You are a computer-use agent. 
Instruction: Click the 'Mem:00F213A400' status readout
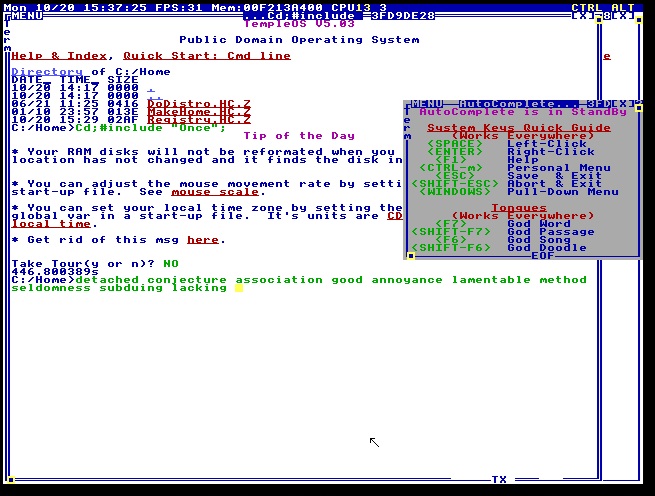[x=267, y=8]
